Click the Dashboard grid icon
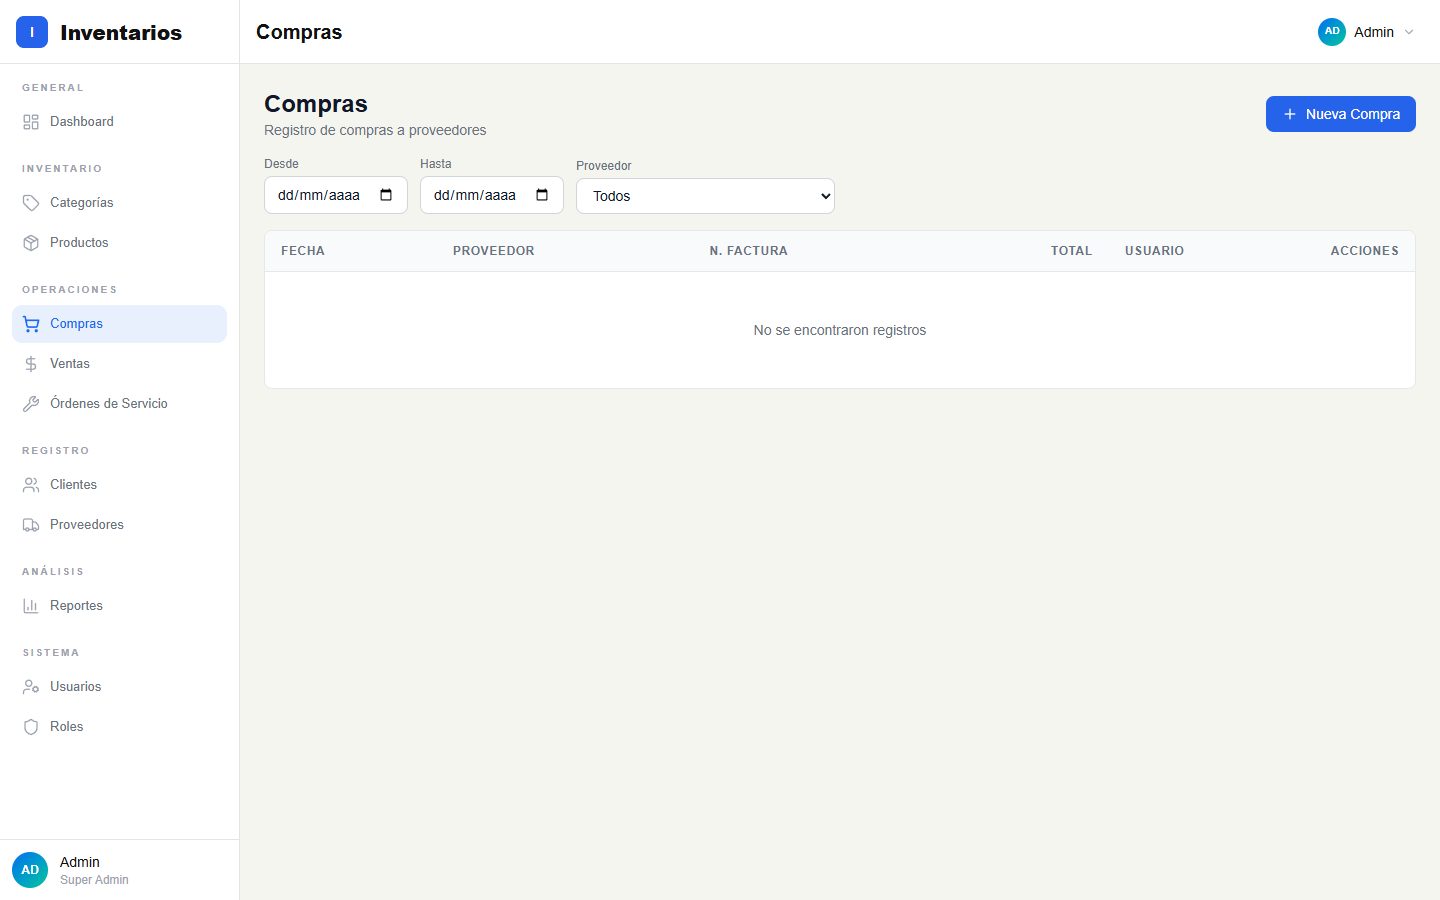1440x900 pixels. pos(31,122)
